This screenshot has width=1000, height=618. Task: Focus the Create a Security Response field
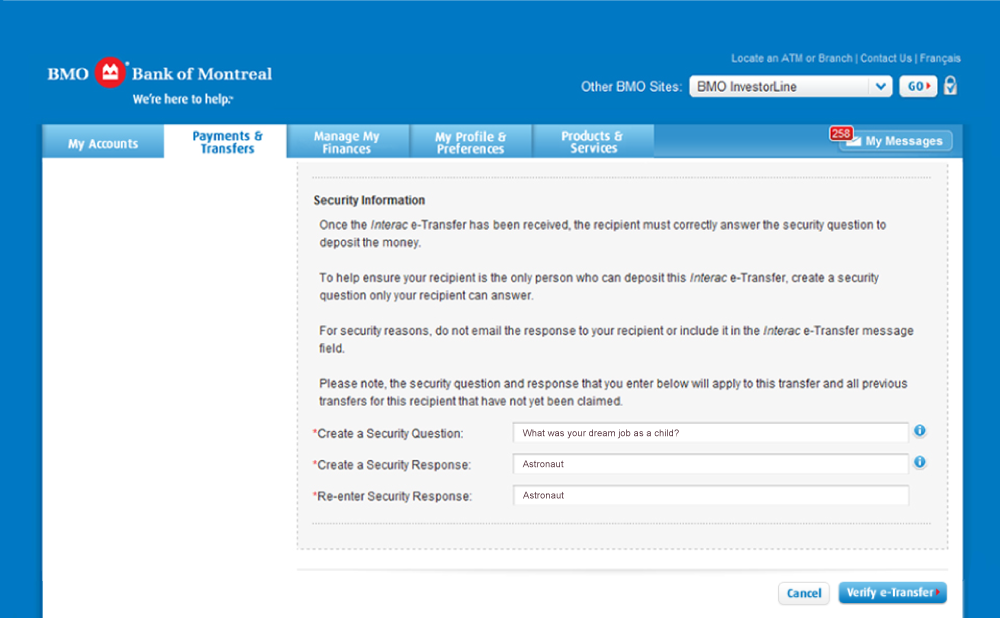pyautogui.click(x=710, y=464)
